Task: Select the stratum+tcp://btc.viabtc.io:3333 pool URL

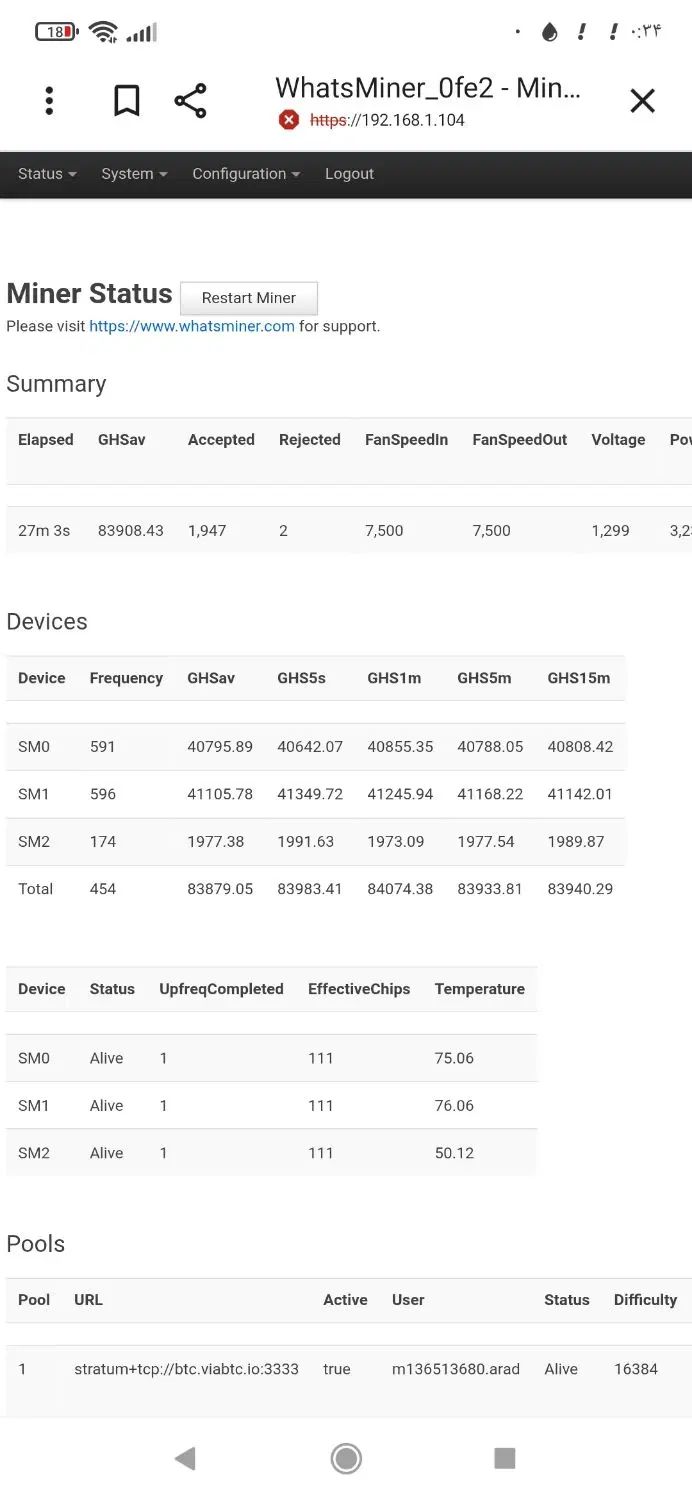Action: (186, 1369)
